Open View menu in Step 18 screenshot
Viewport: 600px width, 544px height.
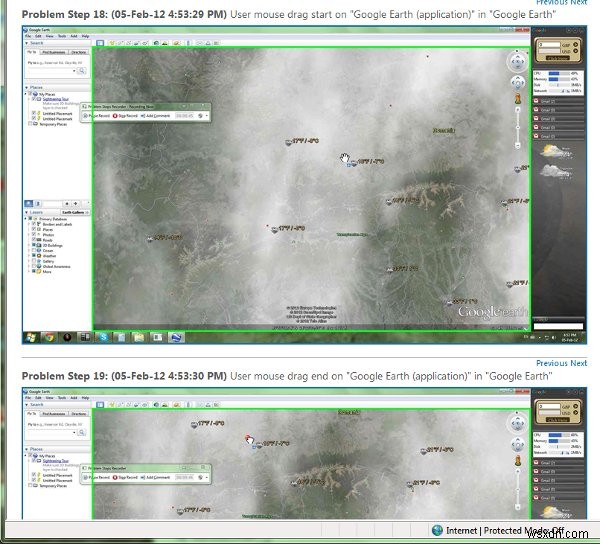click(50, 36)
